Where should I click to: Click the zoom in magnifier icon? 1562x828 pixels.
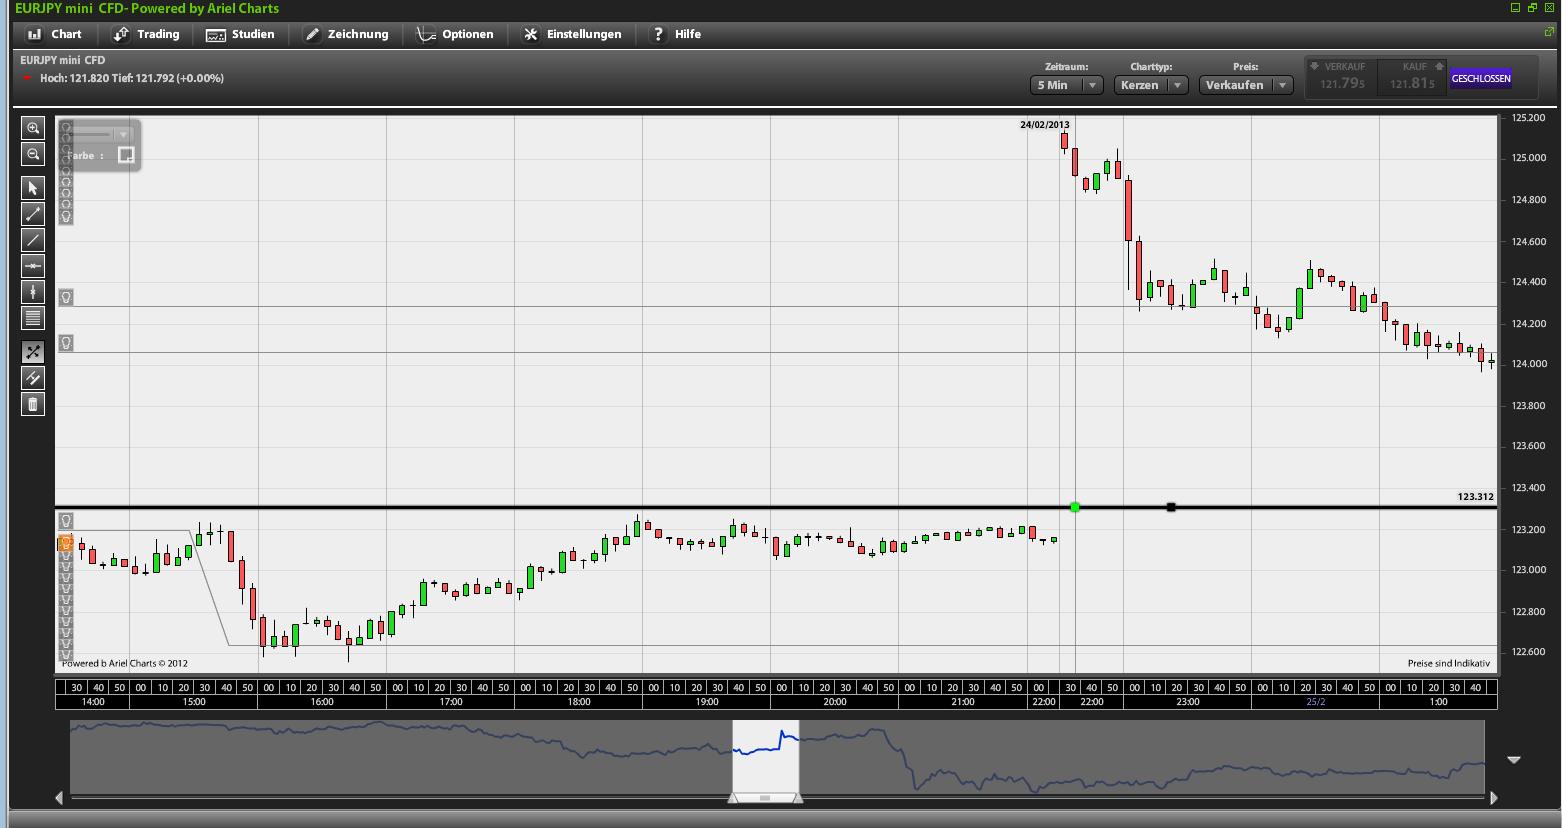coord(33,128)
